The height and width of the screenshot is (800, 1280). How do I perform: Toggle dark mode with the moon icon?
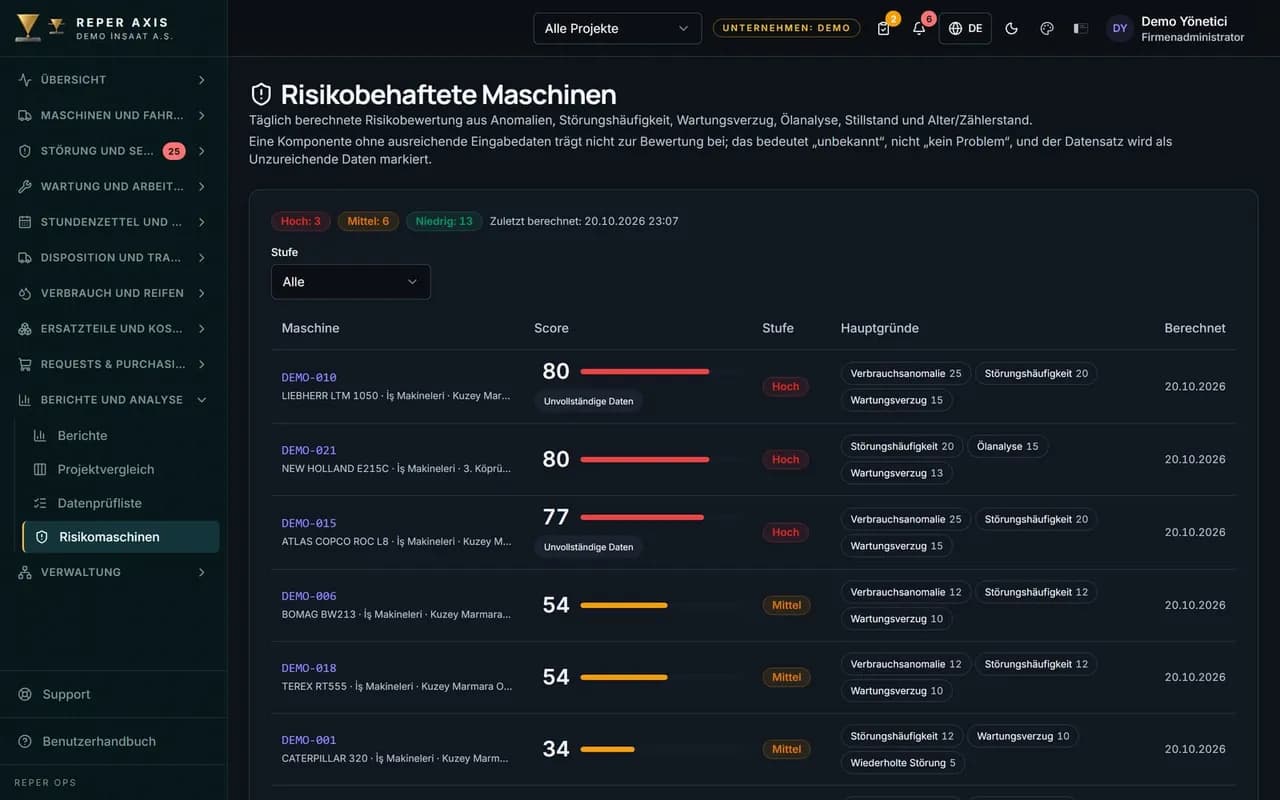click(x=1011, y=28)
